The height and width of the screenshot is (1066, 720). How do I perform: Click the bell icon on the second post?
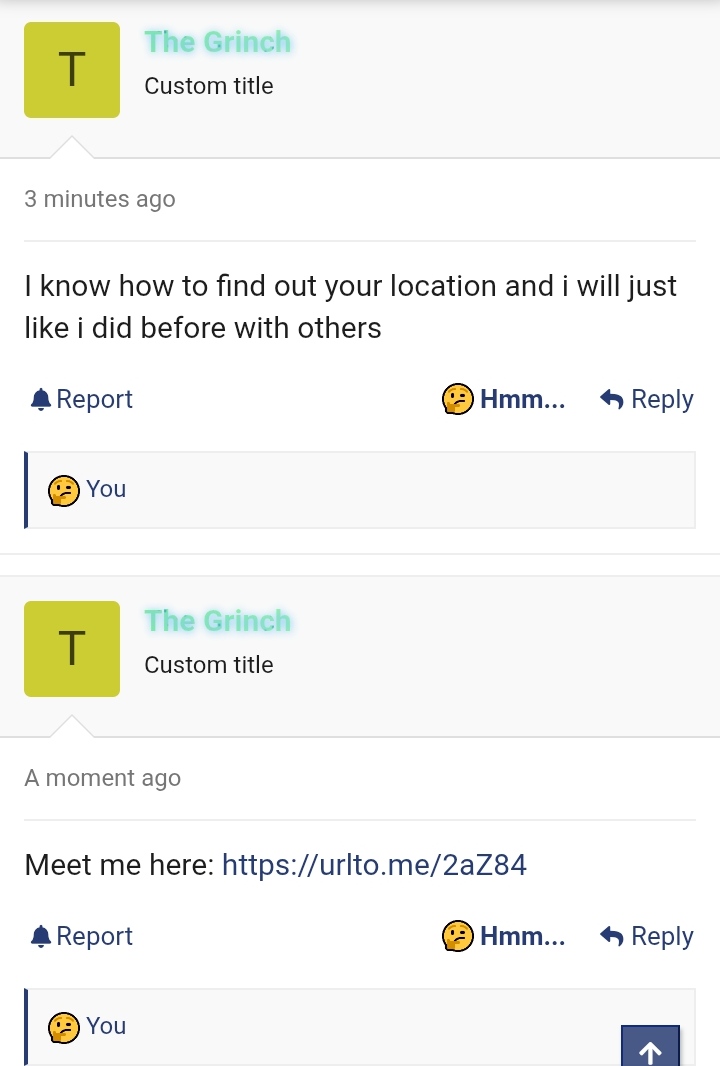tap(41, 936)
